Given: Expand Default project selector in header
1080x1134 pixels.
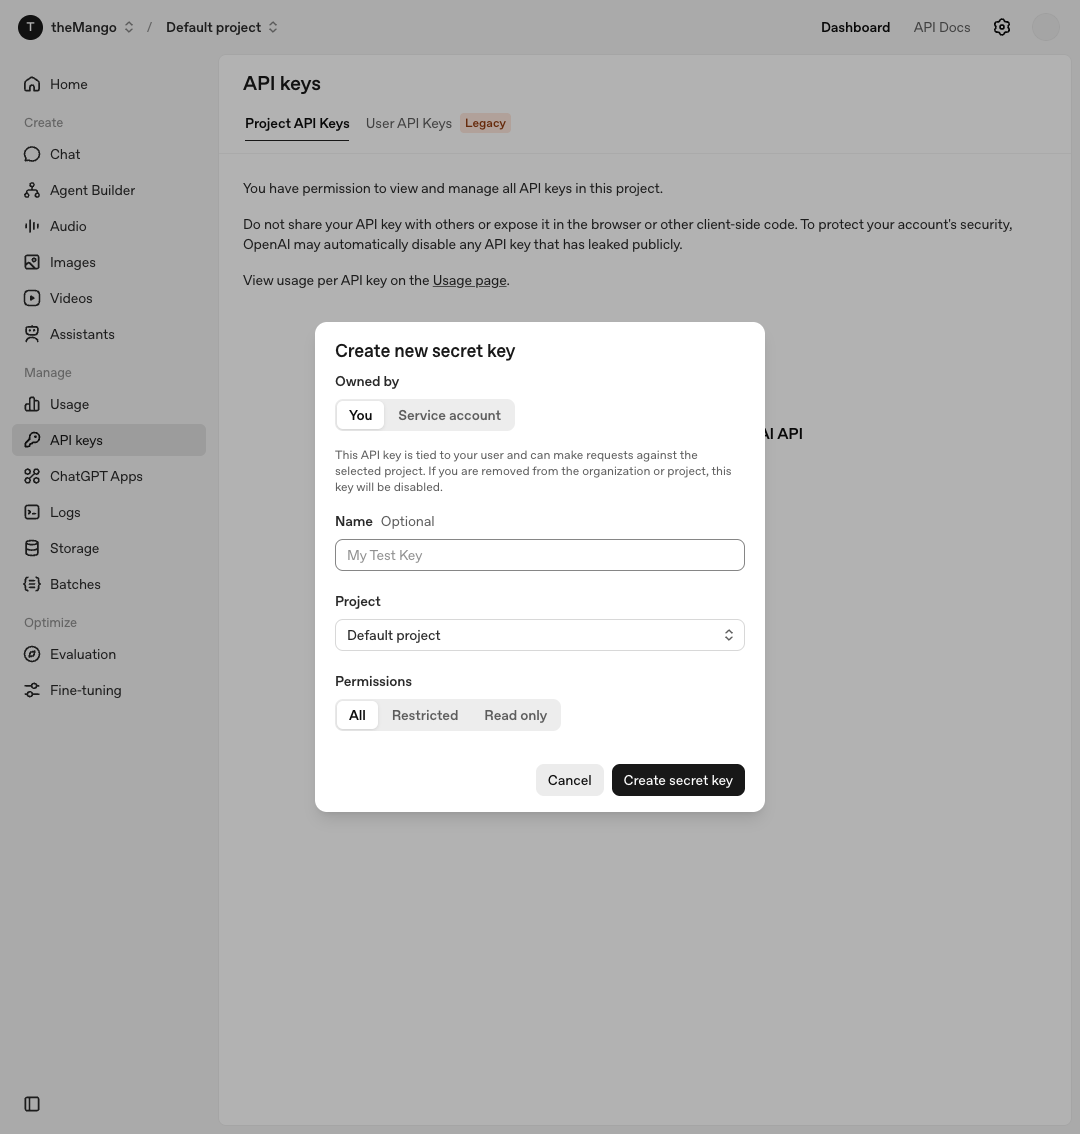Looking at the screenshot, I should 222,27.
